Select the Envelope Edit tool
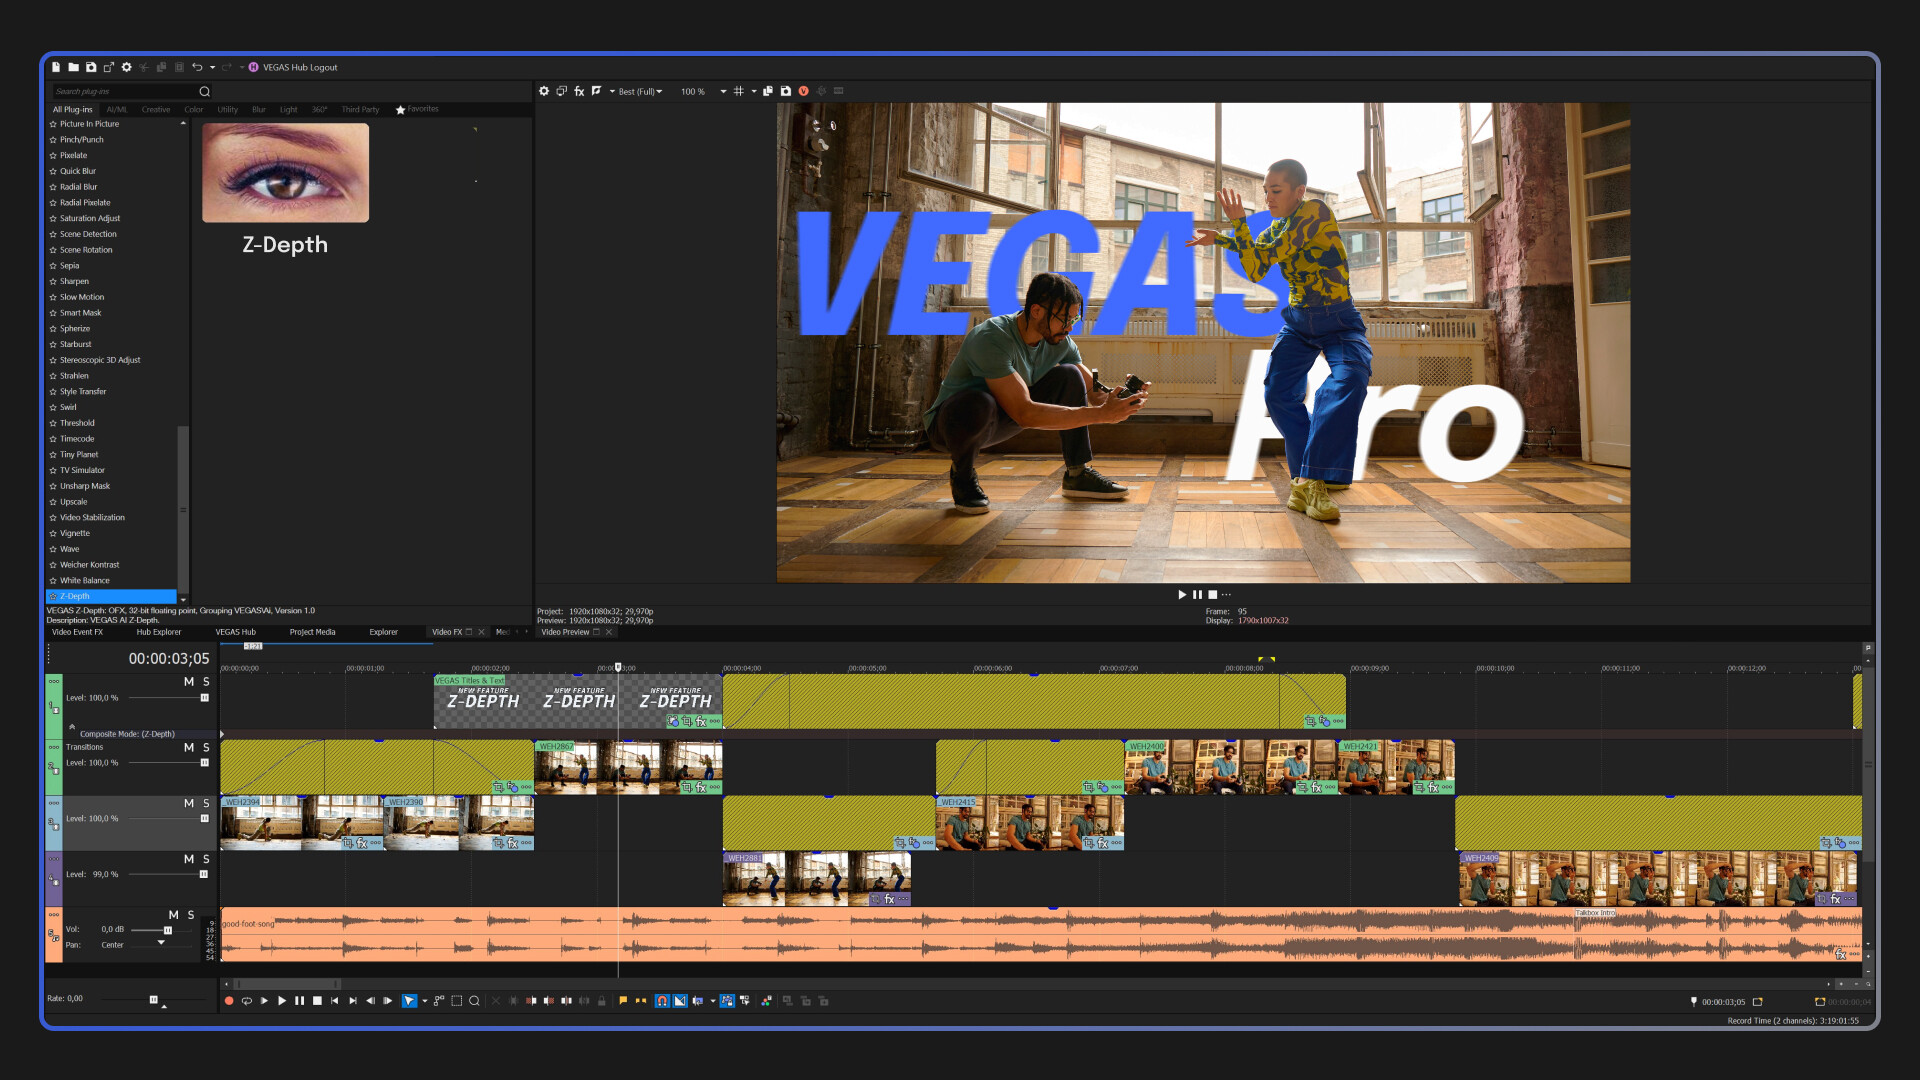 (x=439, y=1000)
